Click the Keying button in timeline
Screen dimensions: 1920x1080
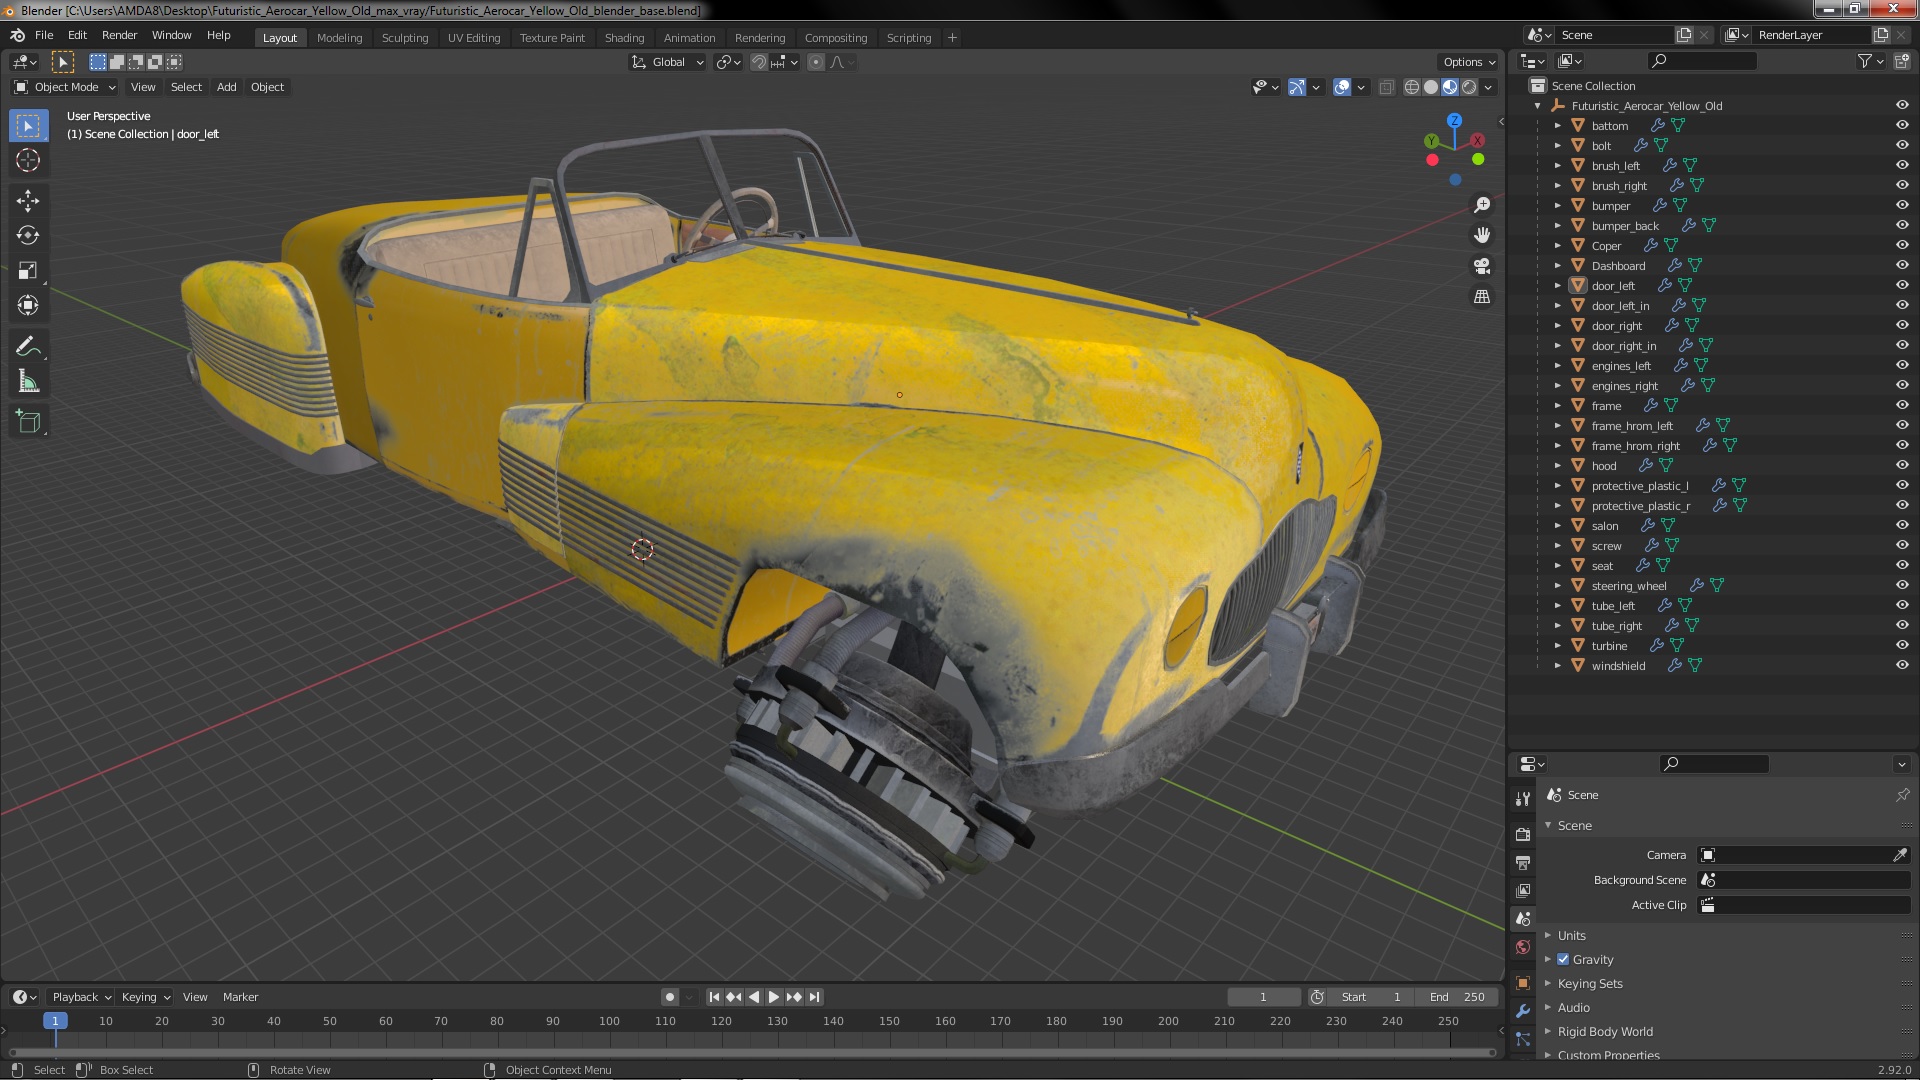[x=145, y=997]
